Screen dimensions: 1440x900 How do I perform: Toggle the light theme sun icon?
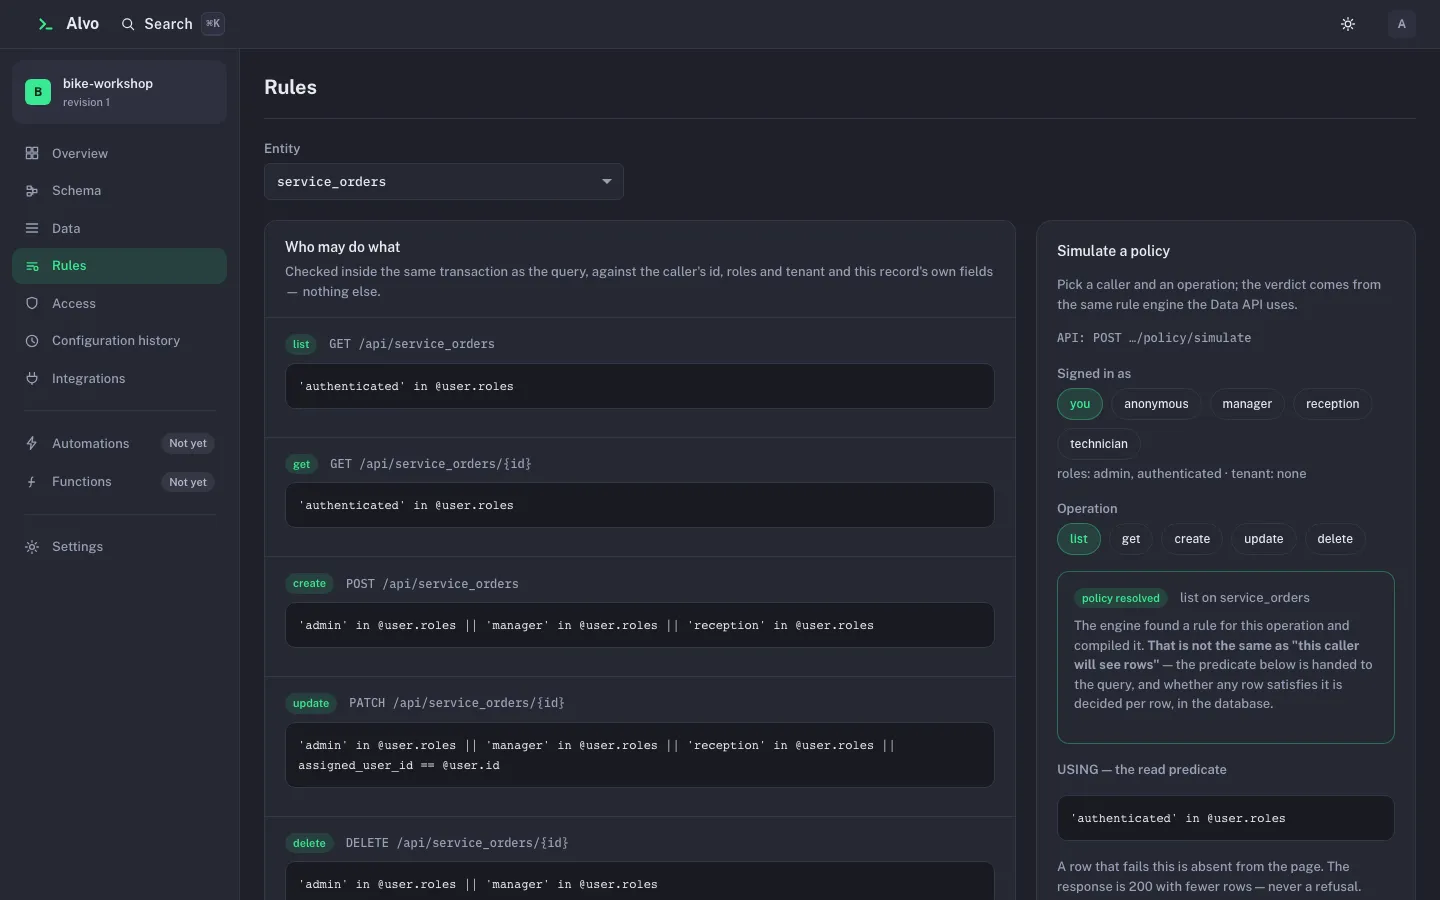[1348, 24]
